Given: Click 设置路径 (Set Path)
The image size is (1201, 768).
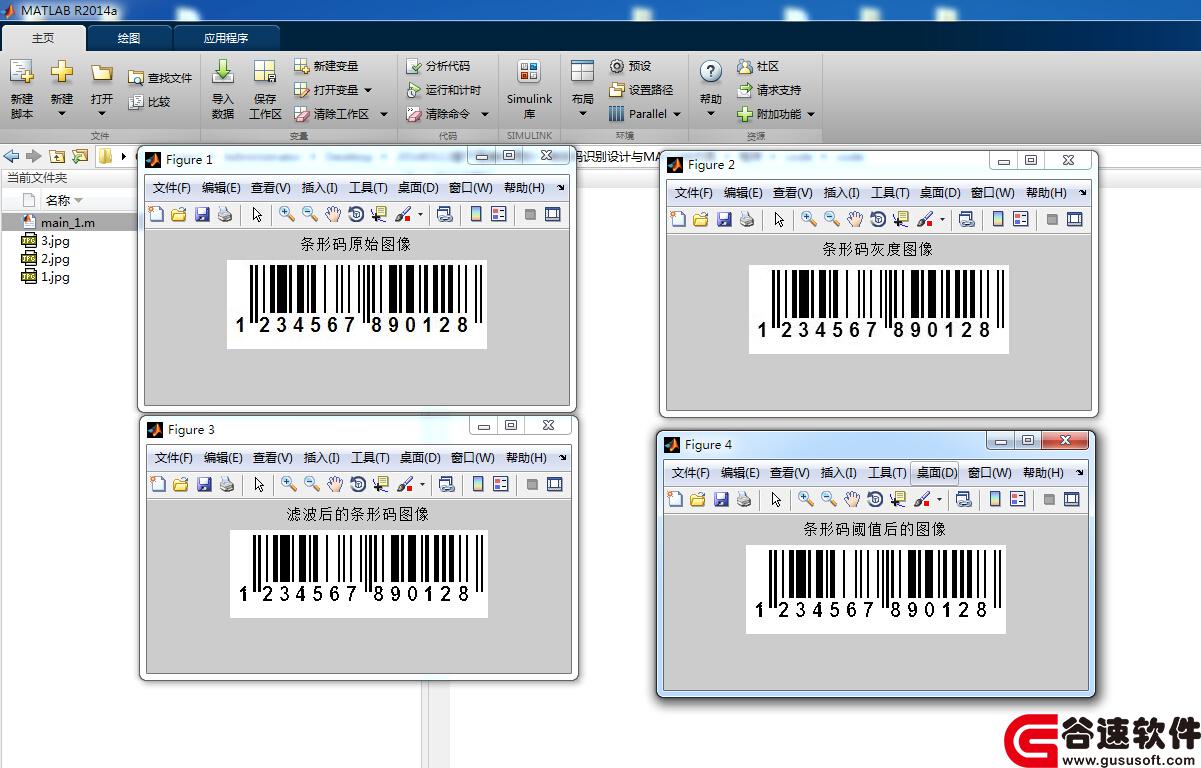Looking at the screenshot, I should pyautogui.click(x=641, y=90).
